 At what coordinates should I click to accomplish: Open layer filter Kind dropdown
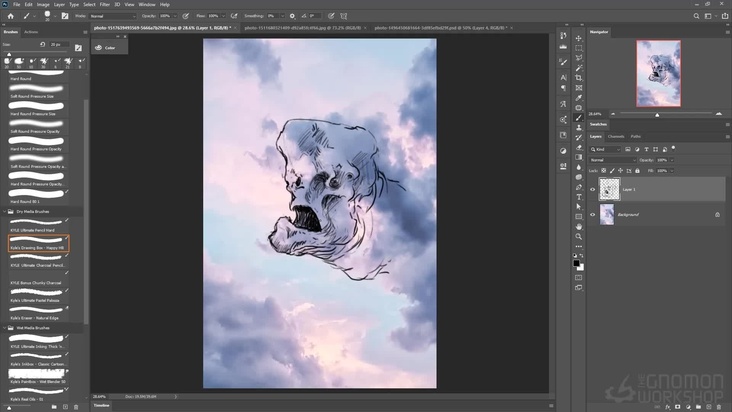point(607,148)
